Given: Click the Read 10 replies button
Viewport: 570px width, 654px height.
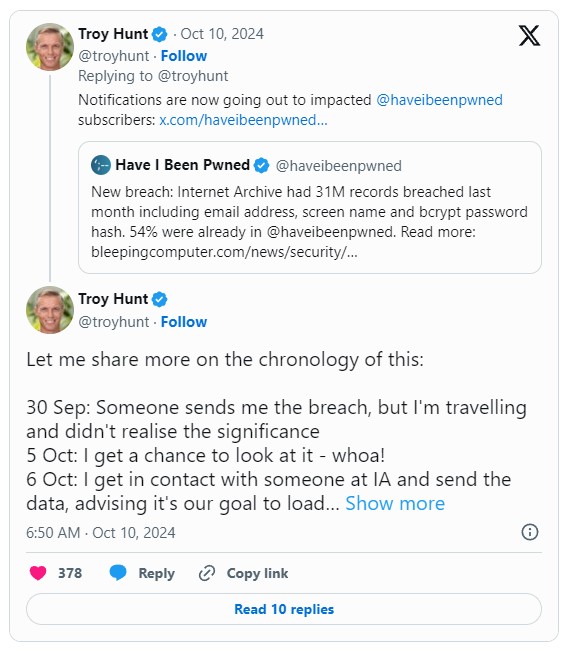Looking at the screenshot, I should [x=284, y=609].
